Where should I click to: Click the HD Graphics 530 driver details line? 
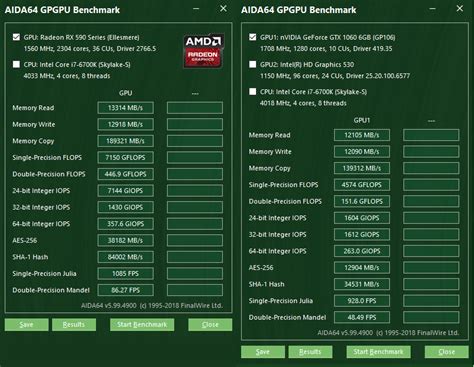pyautogui.click(x=335, y=76)
